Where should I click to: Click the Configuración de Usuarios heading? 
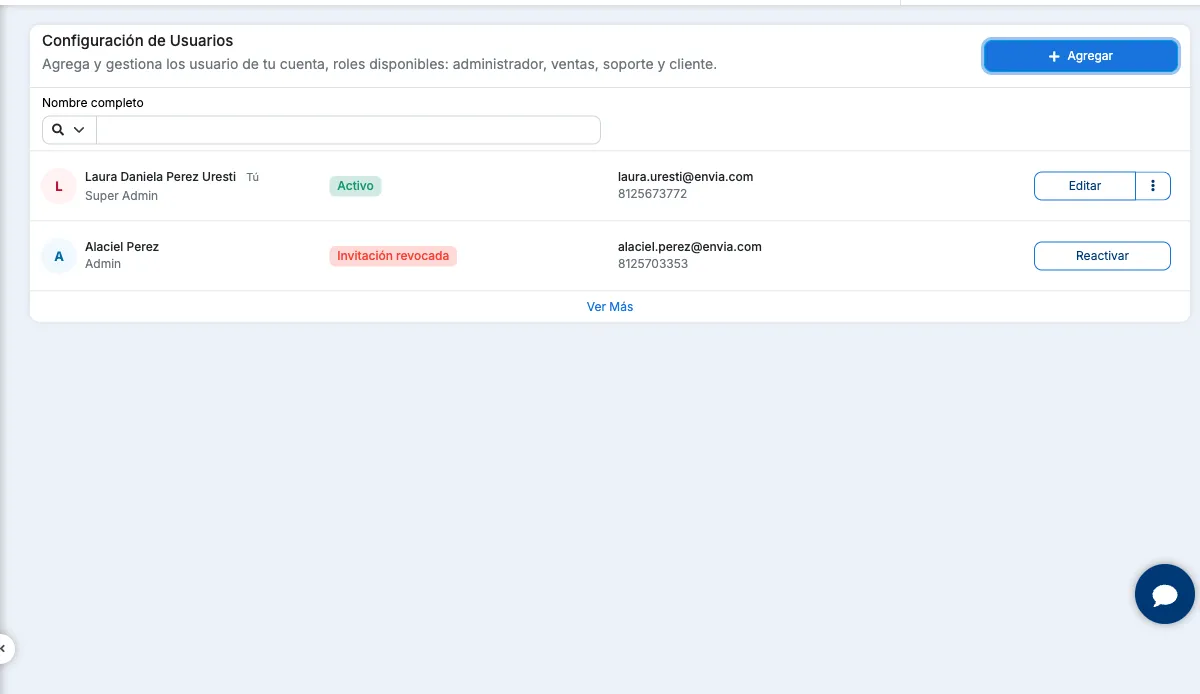tap(137, 41)
